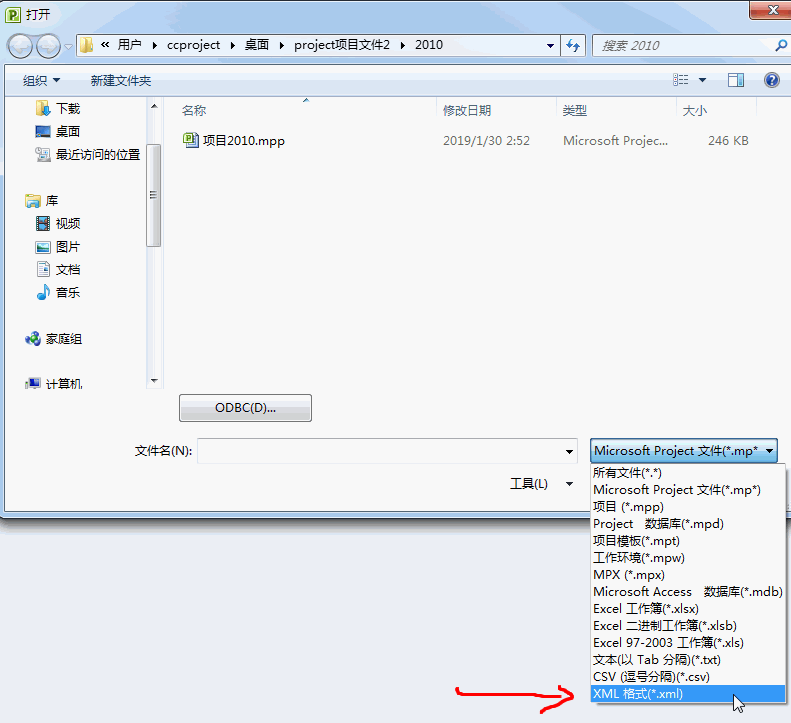The image size is (791, 723).
Task: Choose Microsoft Project 文件(*.mp*) list option
Action: pyautogui.click(x=688, y=490)
